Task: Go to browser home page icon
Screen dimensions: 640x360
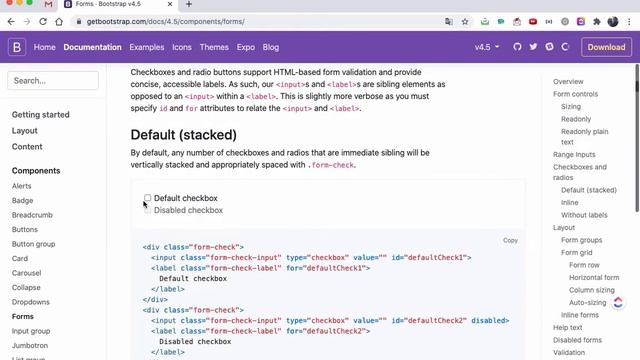Action: (x=59, y=22)
